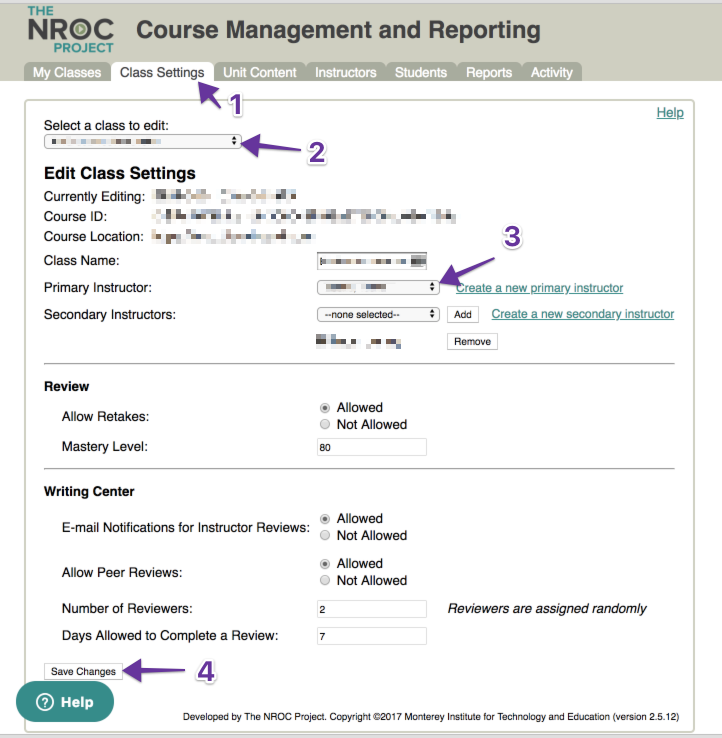722x738 pixels.
Task: Select Allowed for Allow Peer Reviews
Action: [x=325, y=564]
